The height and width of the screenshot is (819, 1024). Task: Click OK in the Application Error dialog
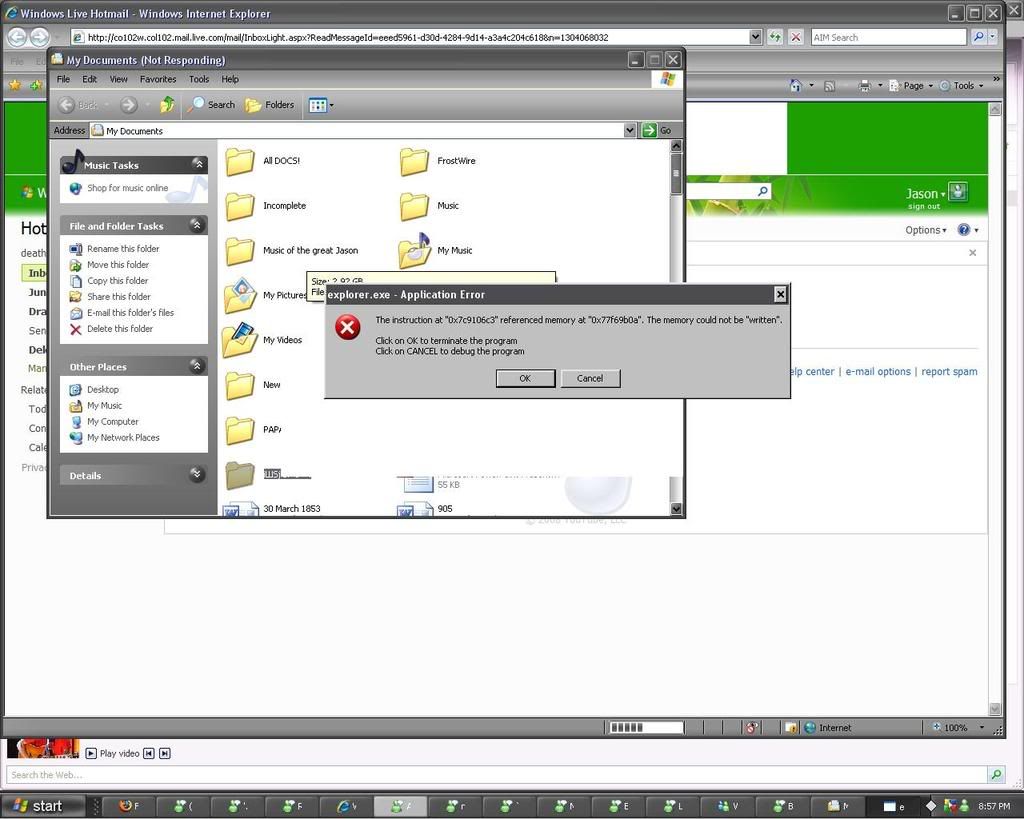(x=525, y=378)
